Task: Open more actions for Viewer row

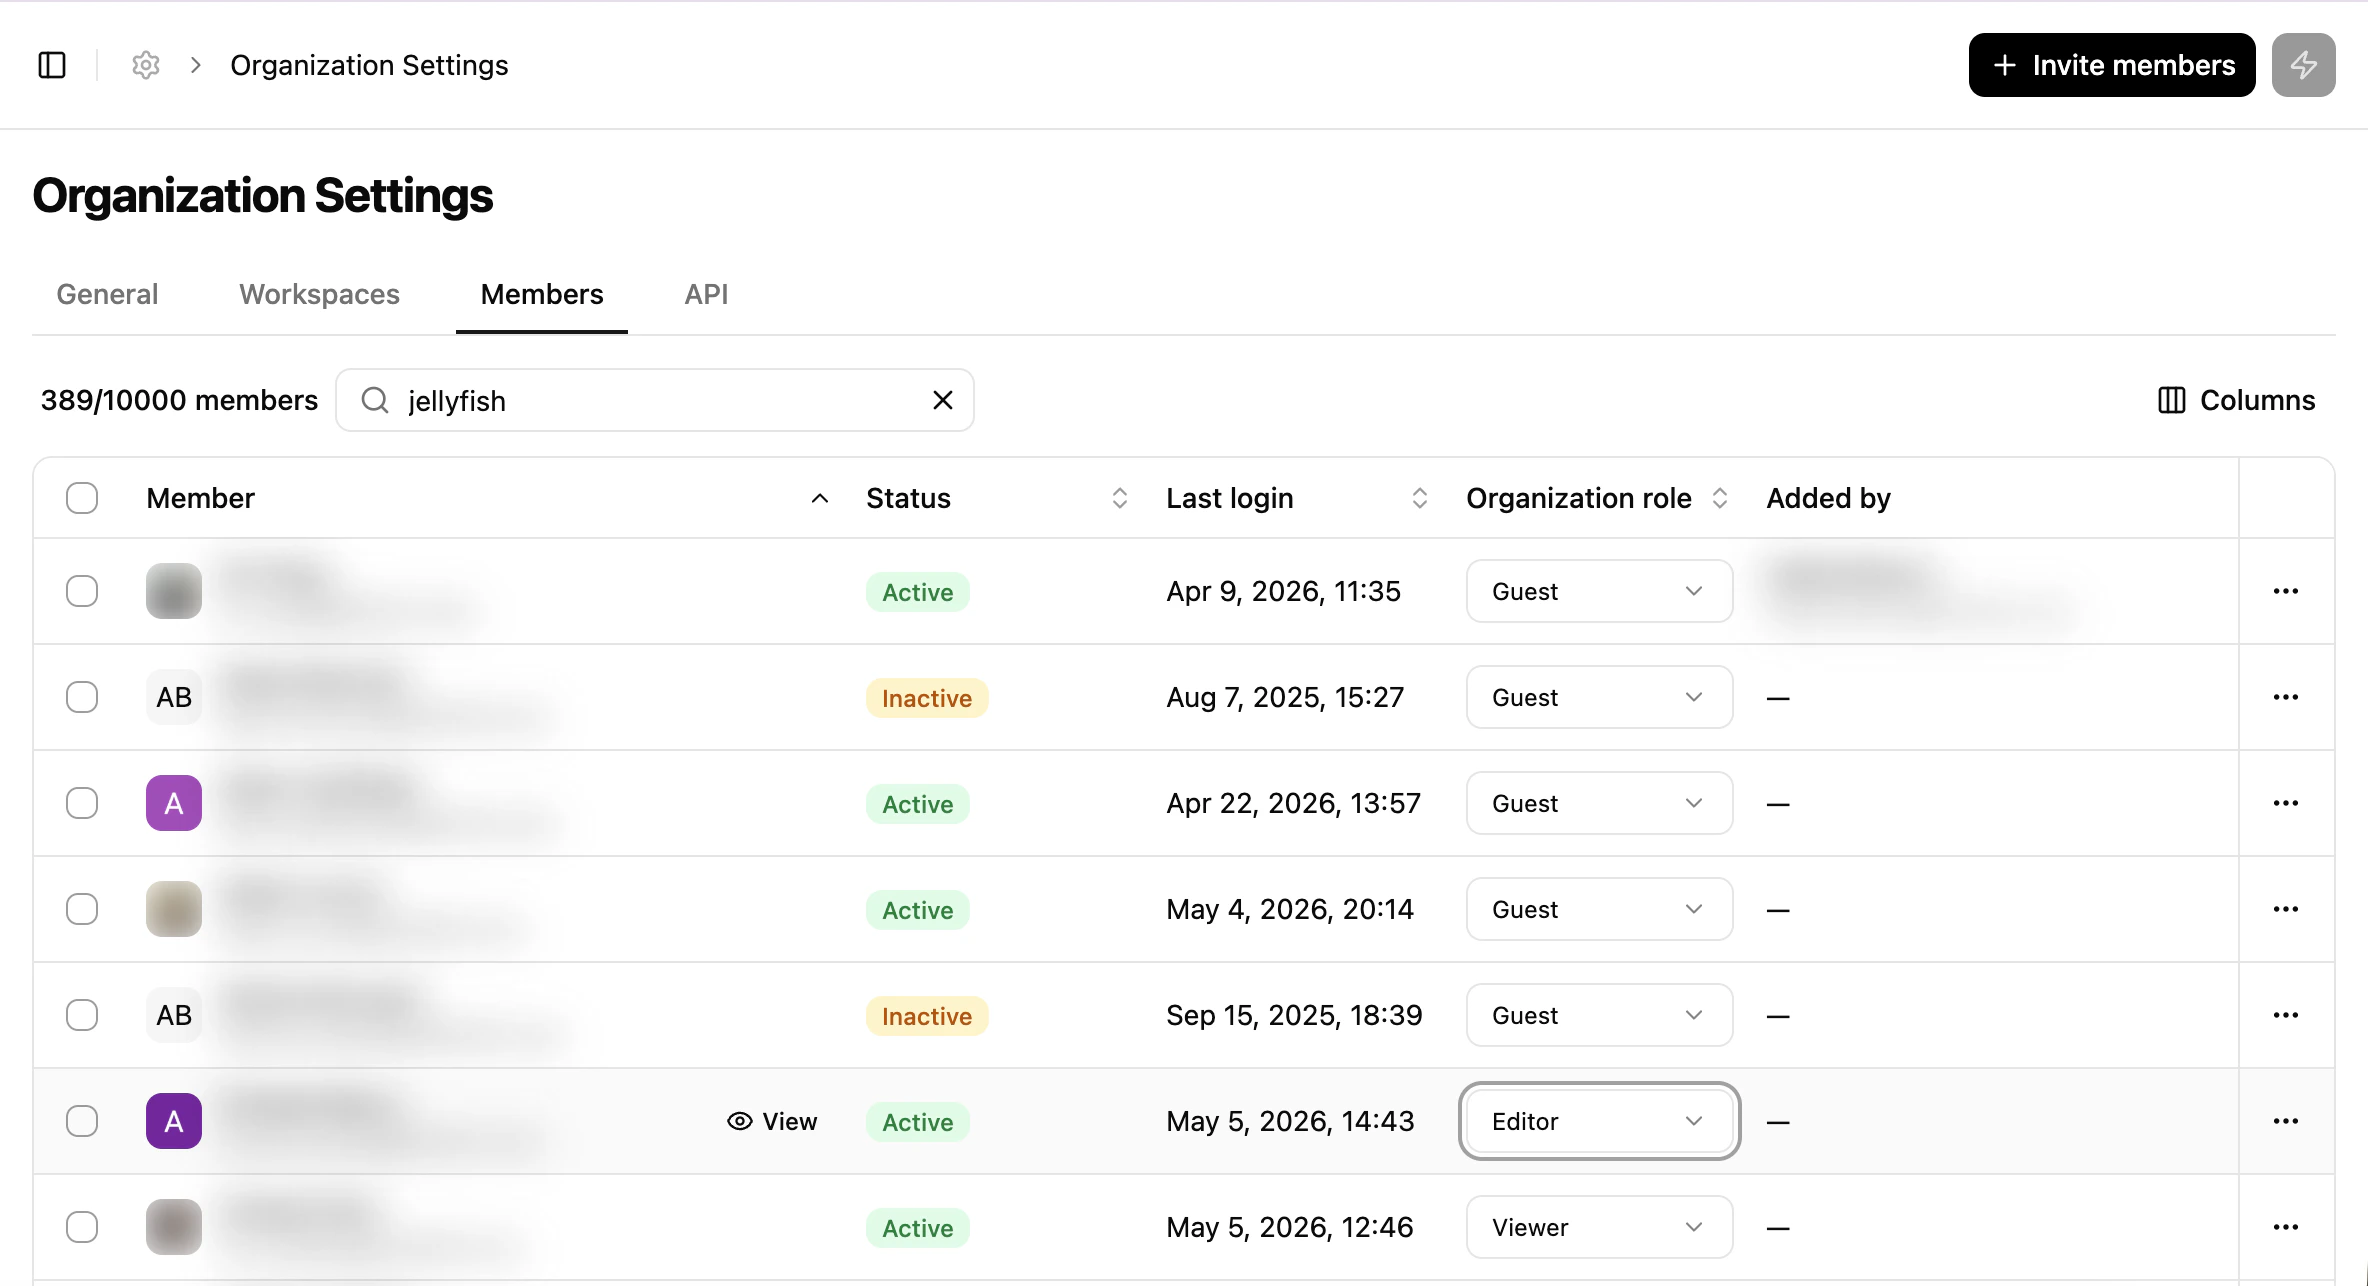Action: click(x=2286, y=1227)
